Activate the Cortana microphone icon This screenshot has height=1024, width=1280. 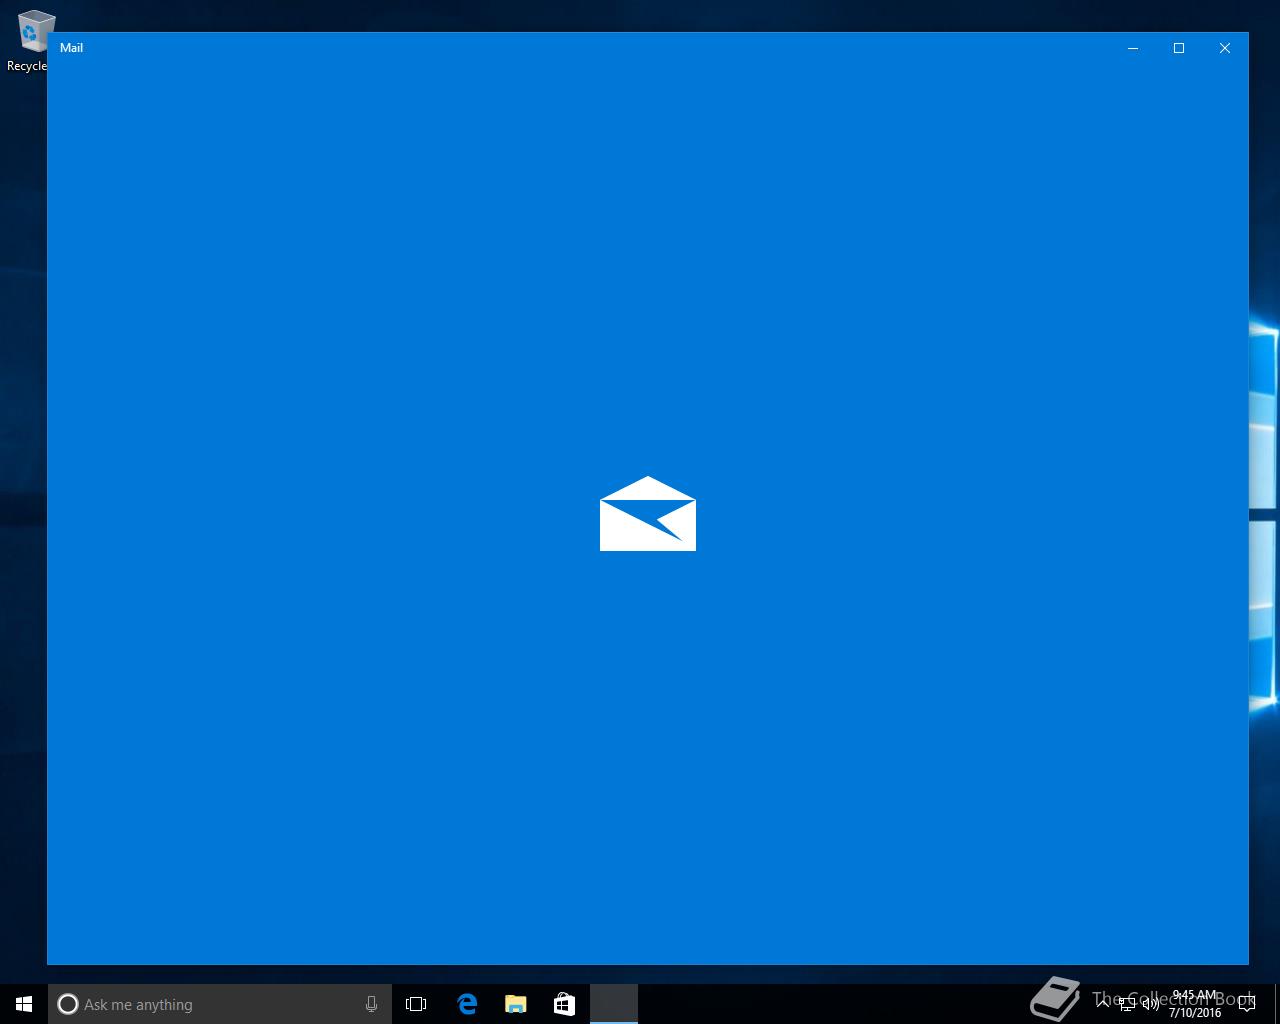(x=371, y=1004)
